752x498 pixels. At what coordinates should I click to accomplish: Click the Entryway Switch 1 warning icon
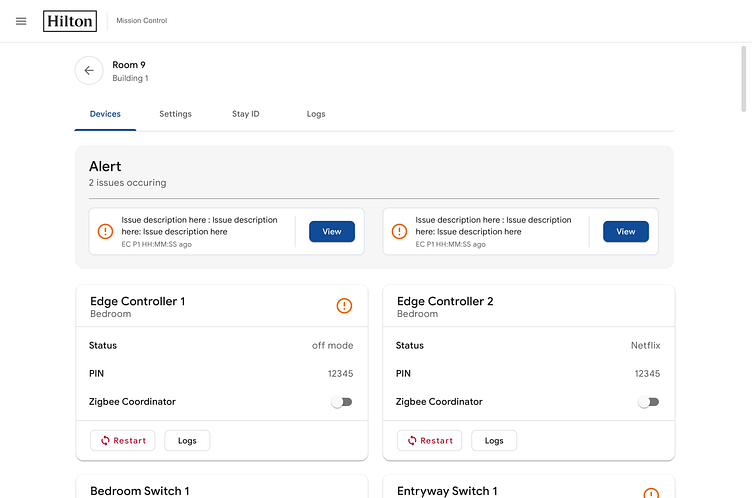point(651,493)
